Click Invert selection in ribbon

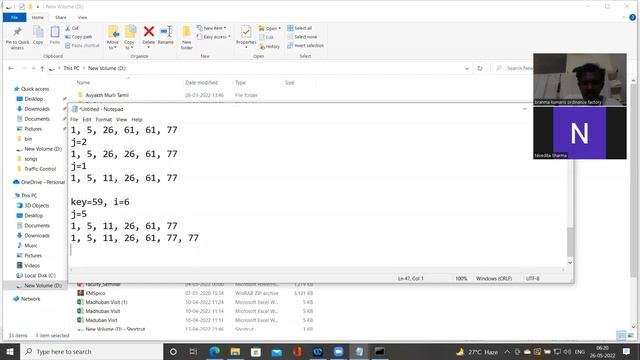click(305, 45)
